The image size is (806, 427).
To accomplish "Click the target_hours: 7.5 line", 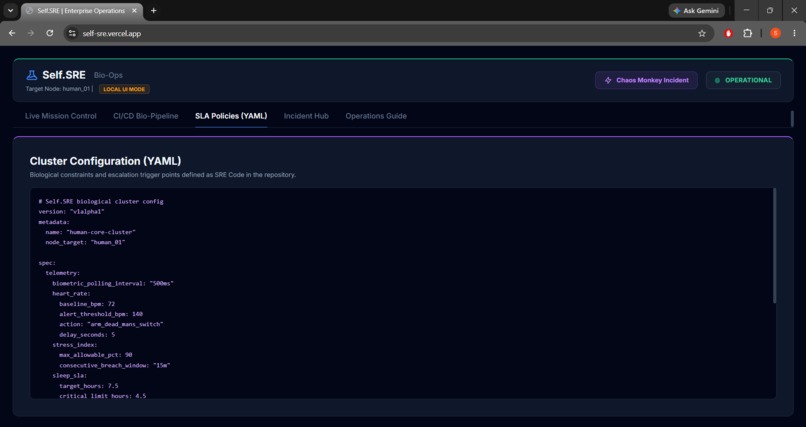I will (x=89, y=386).
